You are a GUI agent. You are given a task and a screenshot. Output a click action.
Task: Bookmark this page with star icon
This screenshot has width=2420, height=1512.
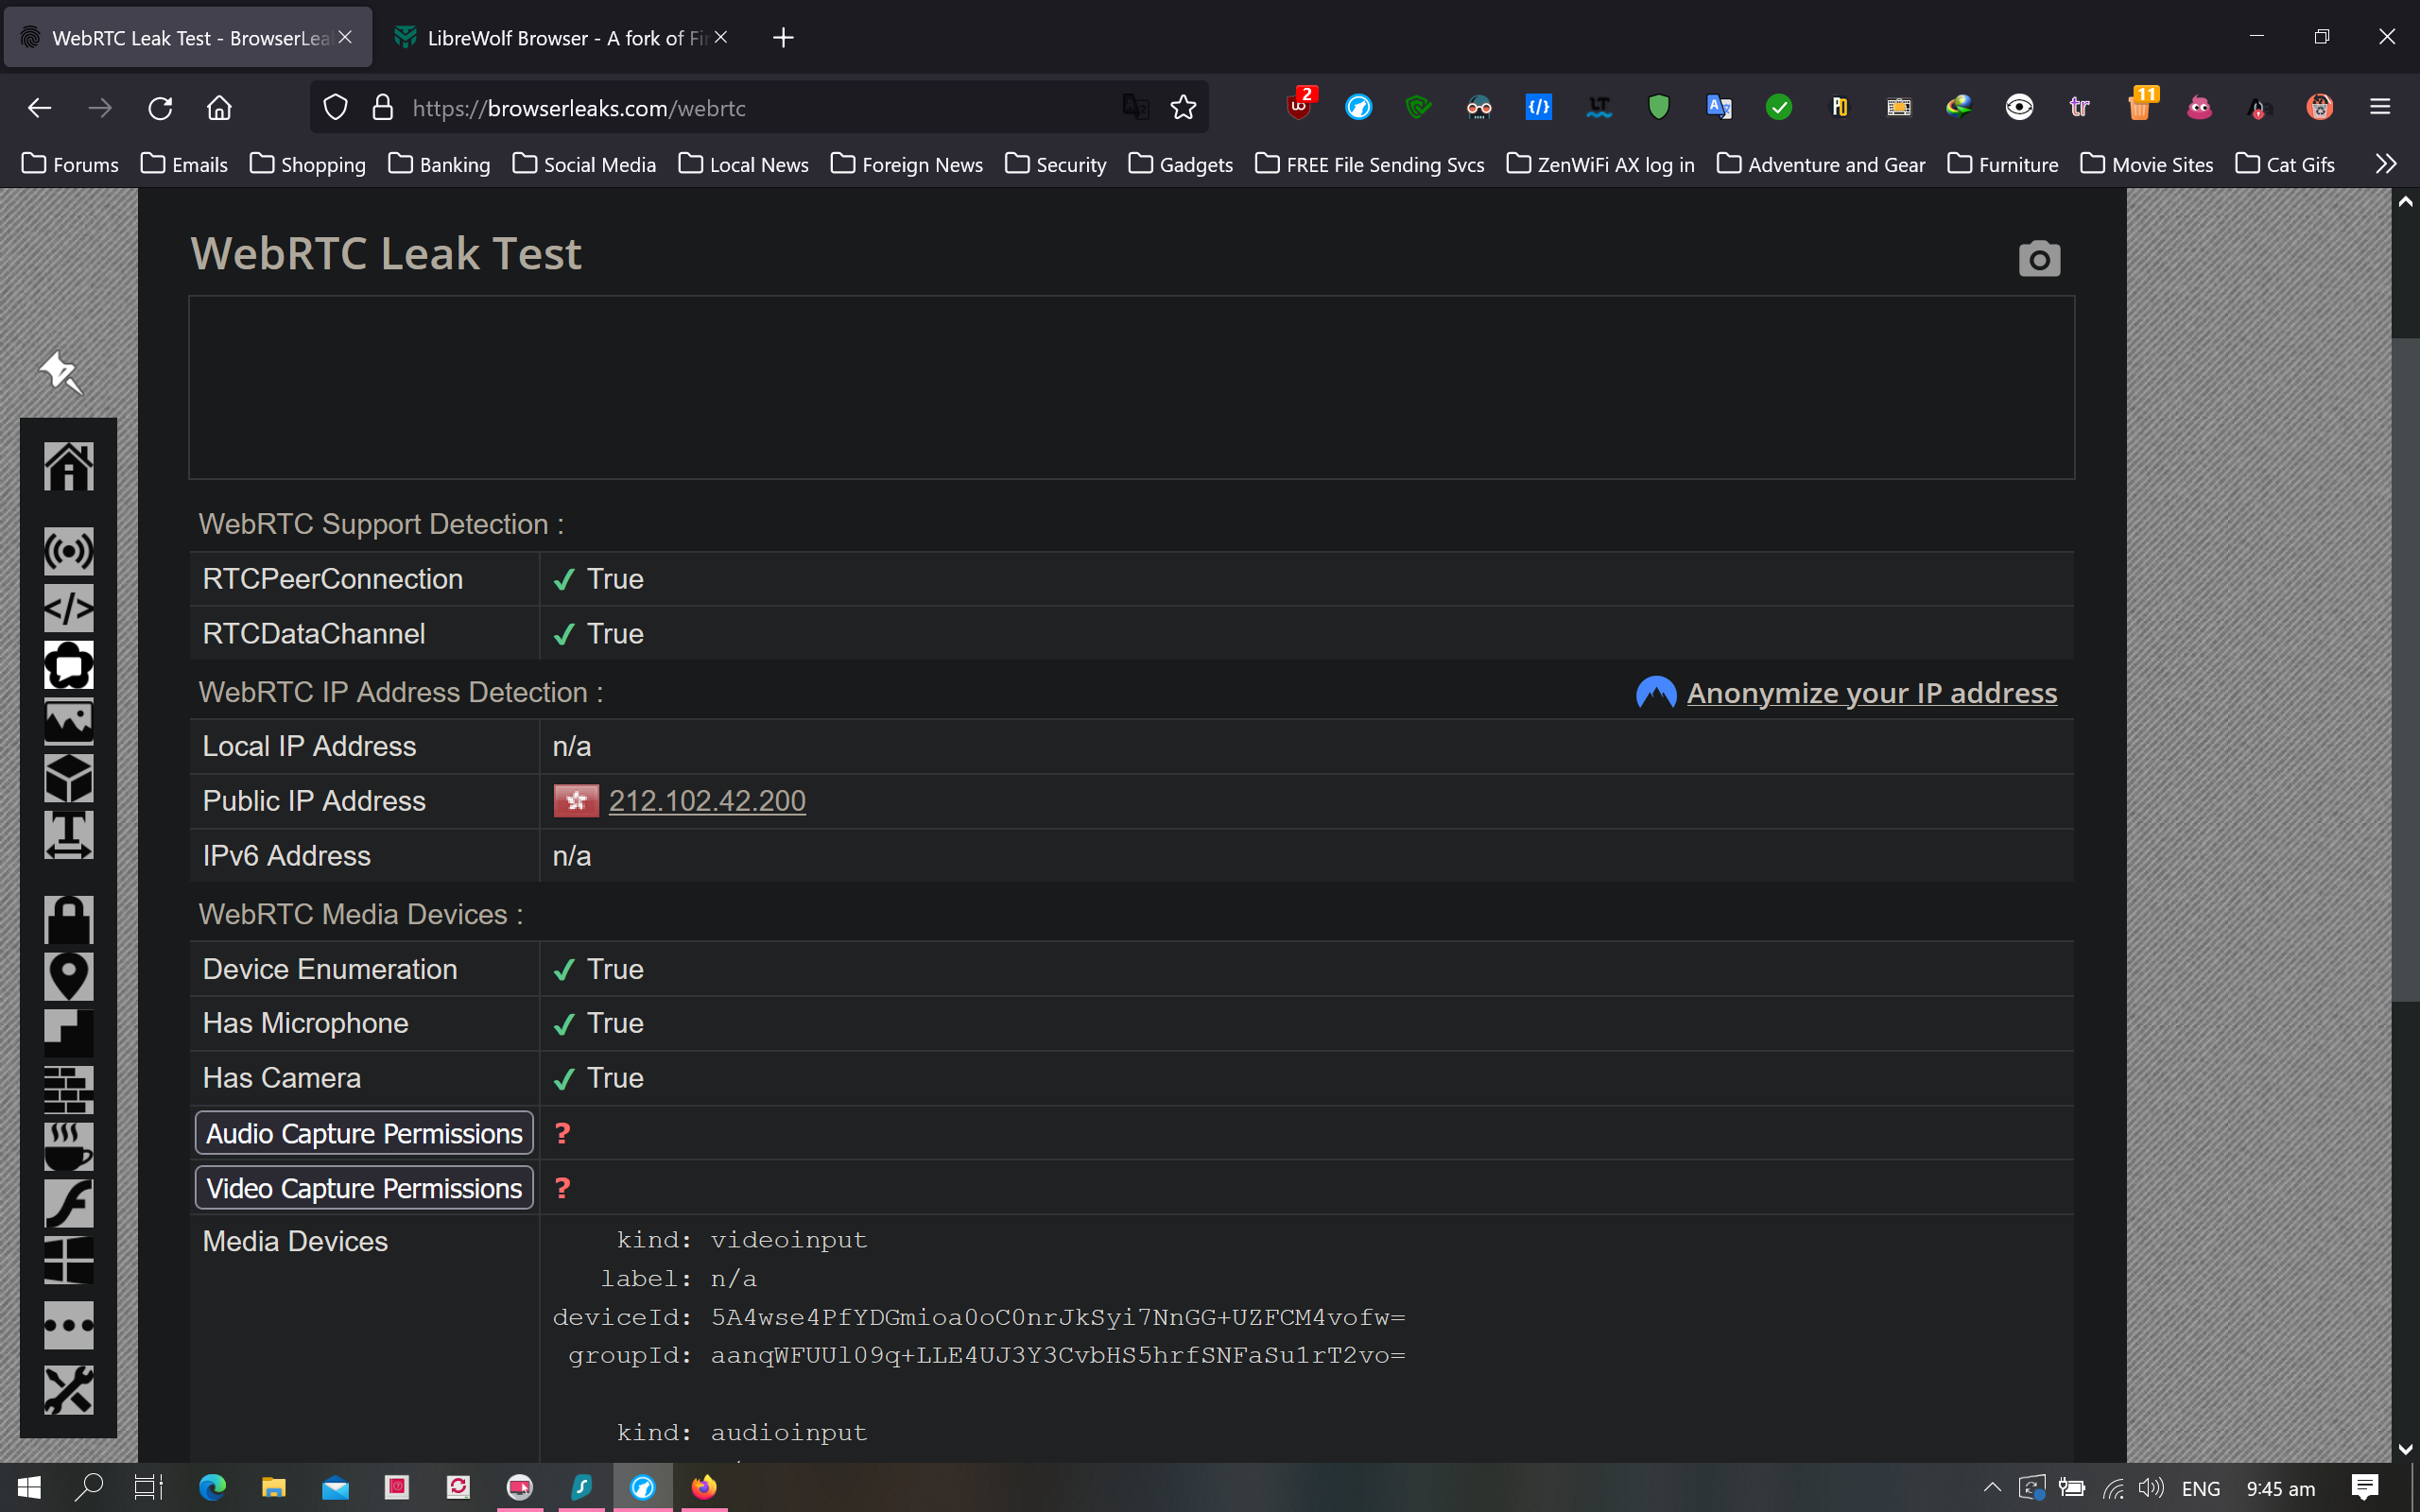[x=1183, y=107]
